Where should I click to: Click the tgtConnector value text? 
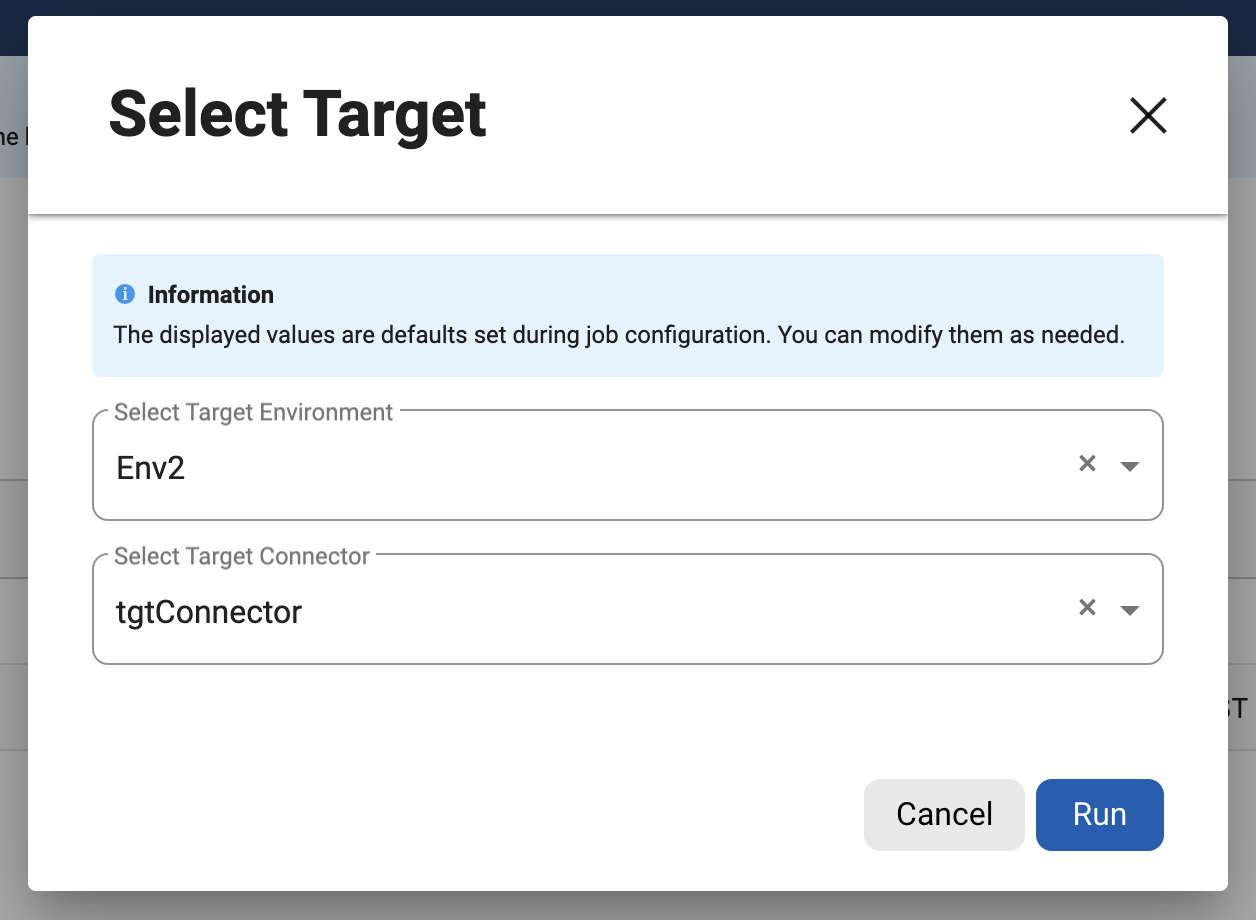tap(209, 612)
